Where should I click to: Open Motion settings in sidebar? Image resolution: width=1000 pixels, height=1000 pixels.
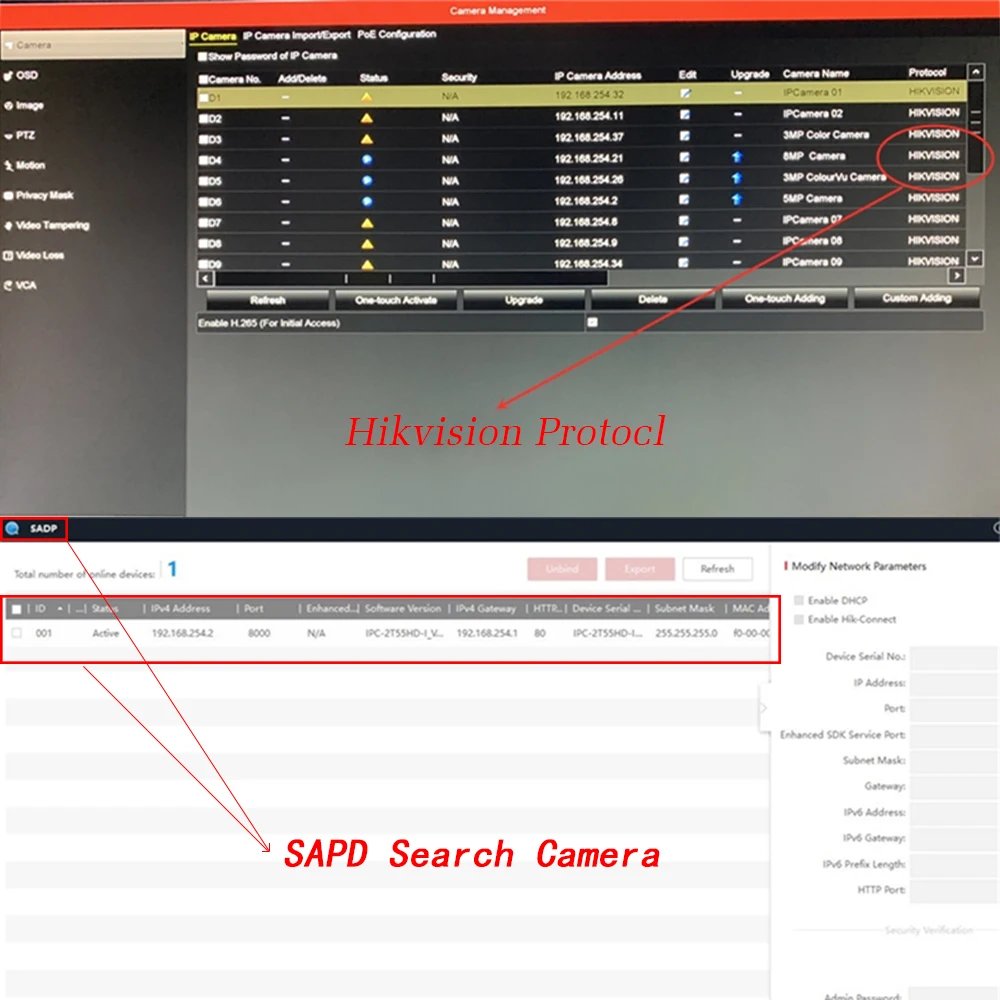click(24, 165)
